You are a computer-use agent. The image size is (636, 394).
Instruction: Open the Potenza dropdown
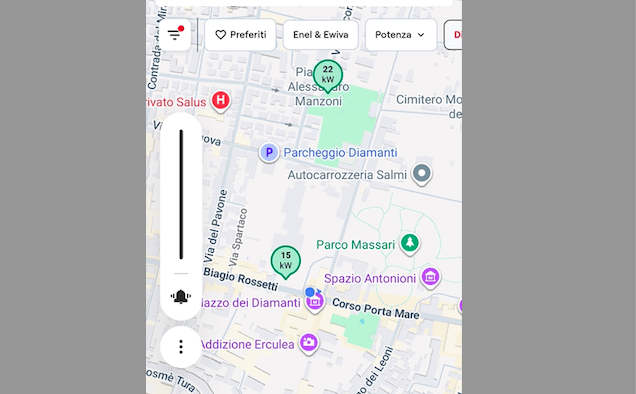[401, 35]
